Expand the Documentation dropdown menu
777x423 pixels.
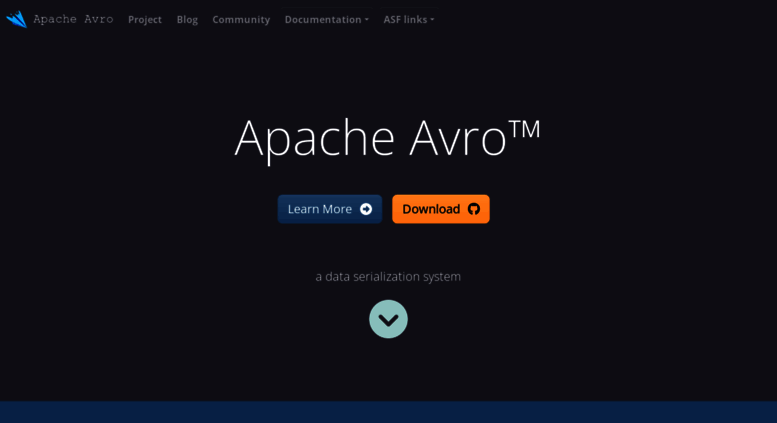tap(327, 20)
